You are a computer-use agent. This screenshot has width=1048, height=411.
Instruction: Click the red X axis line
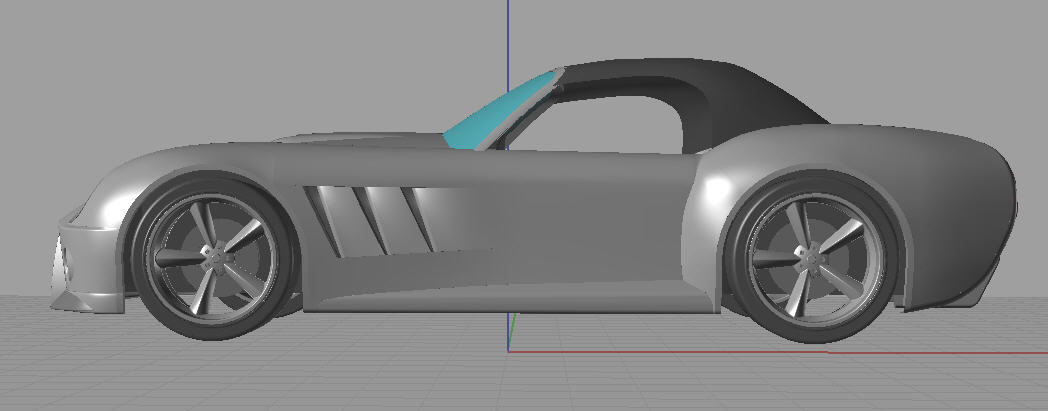pos(800,351)
